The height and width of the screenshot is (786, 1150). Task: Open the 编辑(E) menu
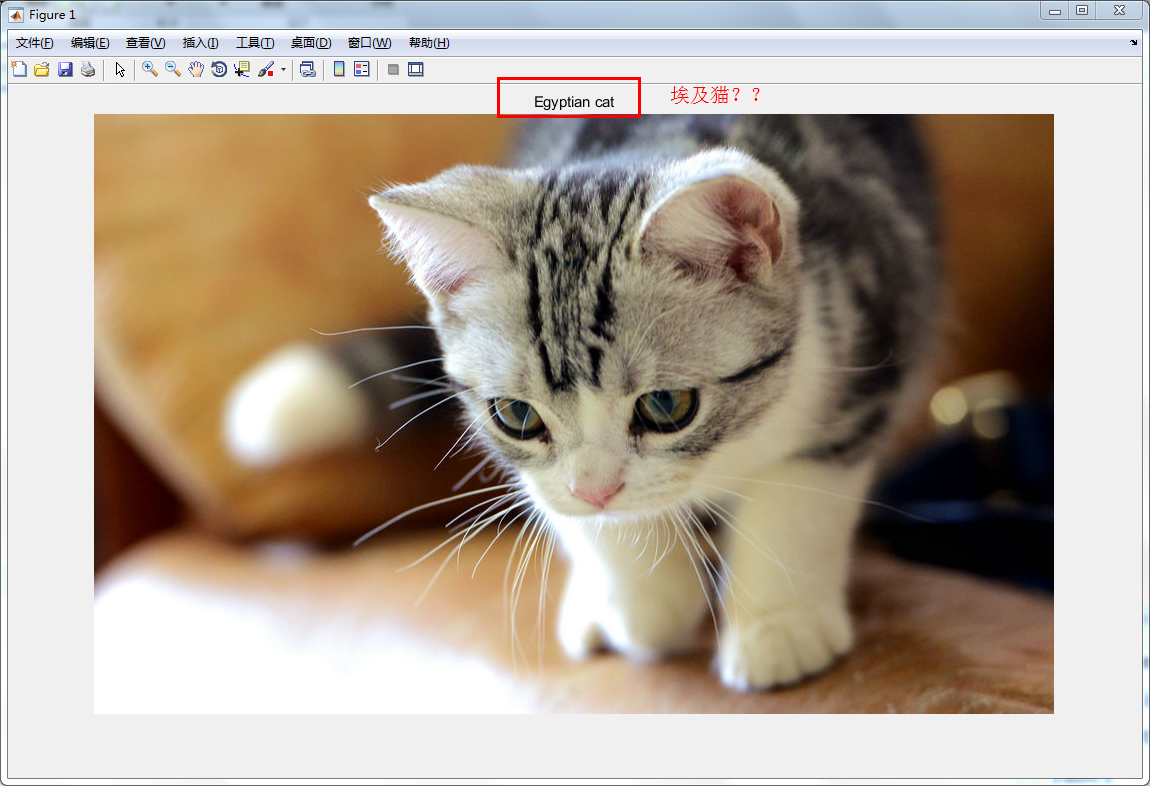click(90, 43)
